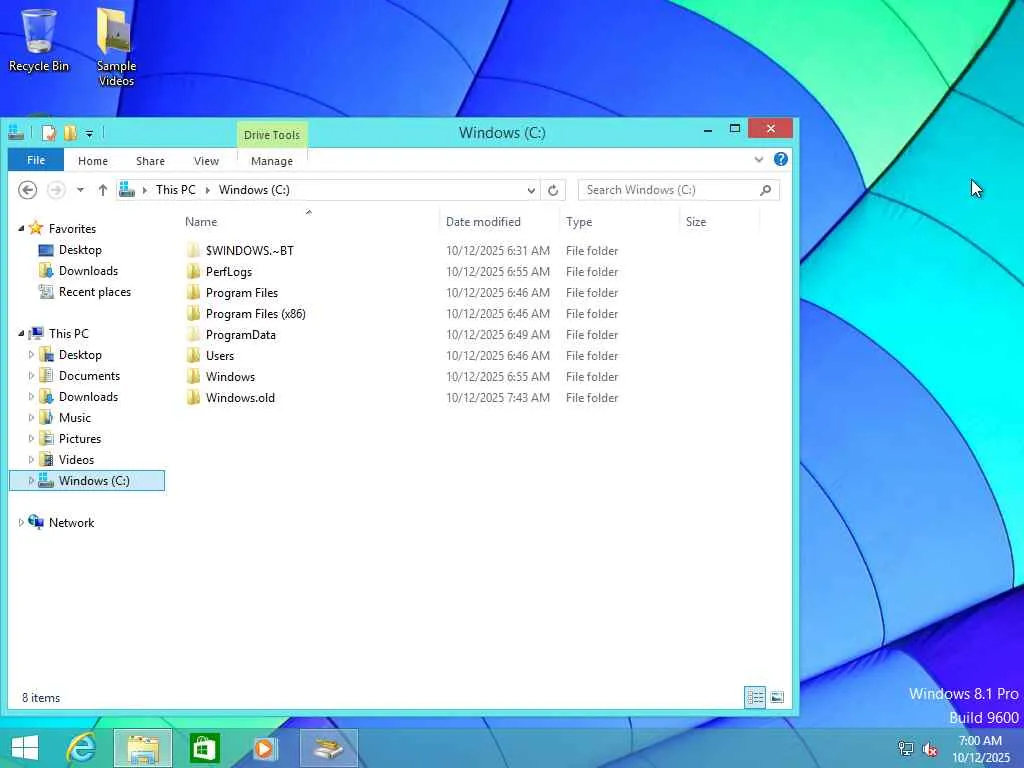Collapse the Favorites group

(21, 229)
